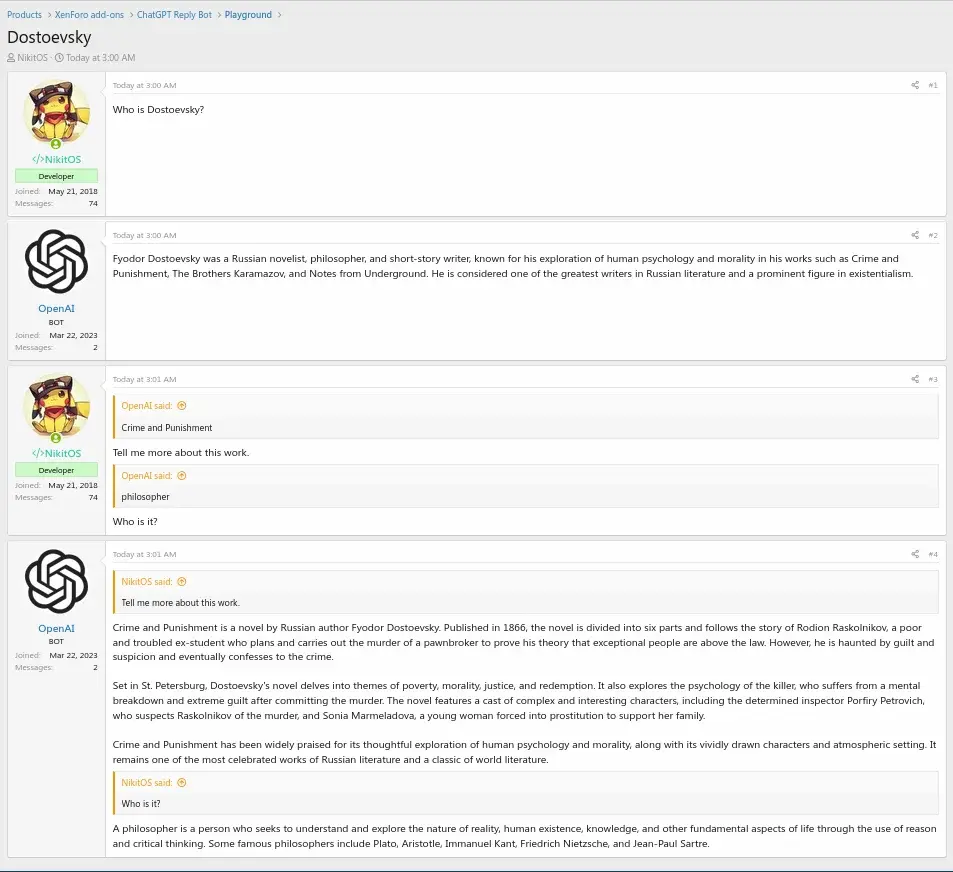Image resolution: width=953 pixels, height=872 pixels.
Task: Jump to the quoted "Who is it?" source arrow
Action: click(182, 783)
